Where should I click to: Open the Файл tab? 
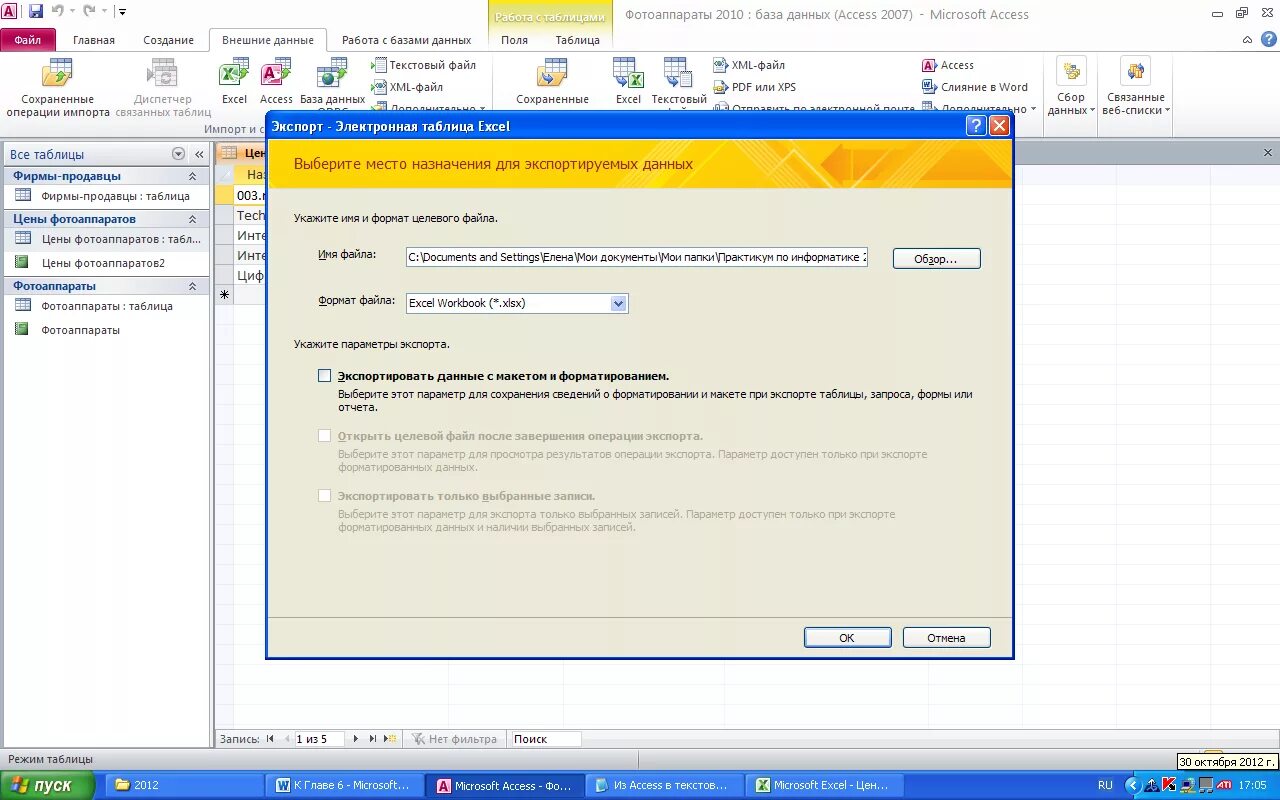[28, 40]
